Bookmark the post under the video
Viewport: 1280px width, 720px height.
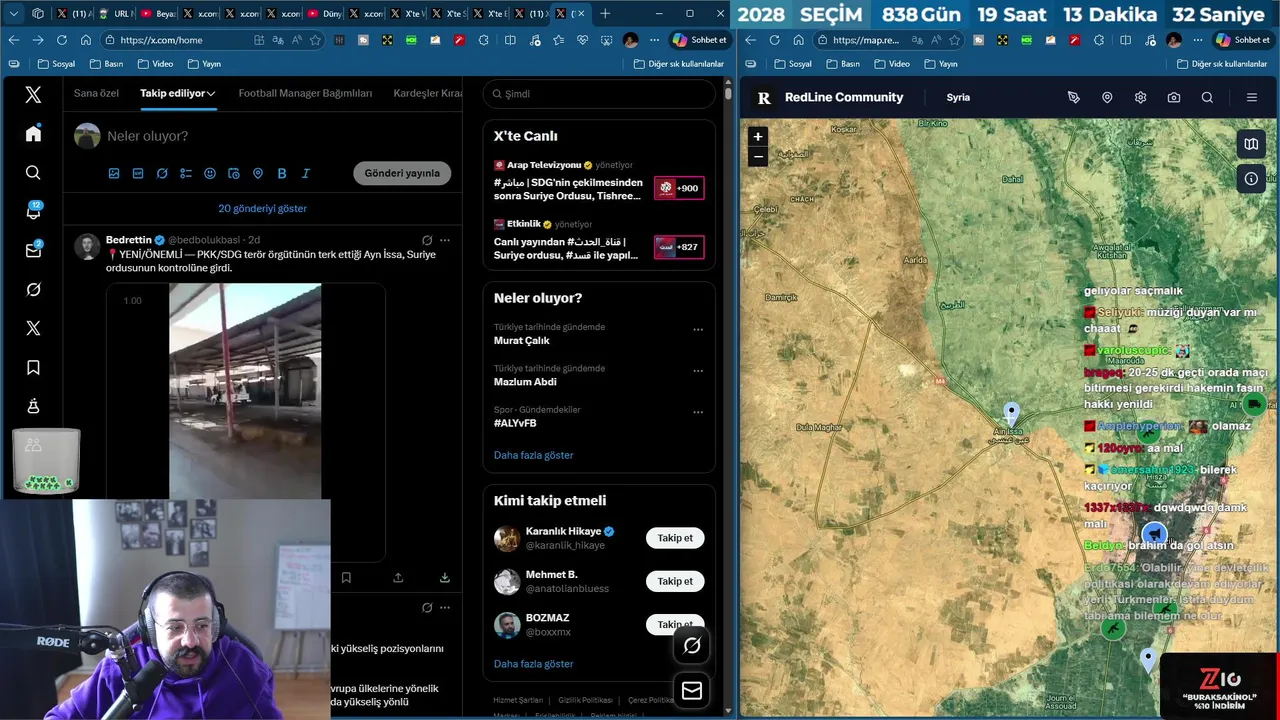[346, 577]
